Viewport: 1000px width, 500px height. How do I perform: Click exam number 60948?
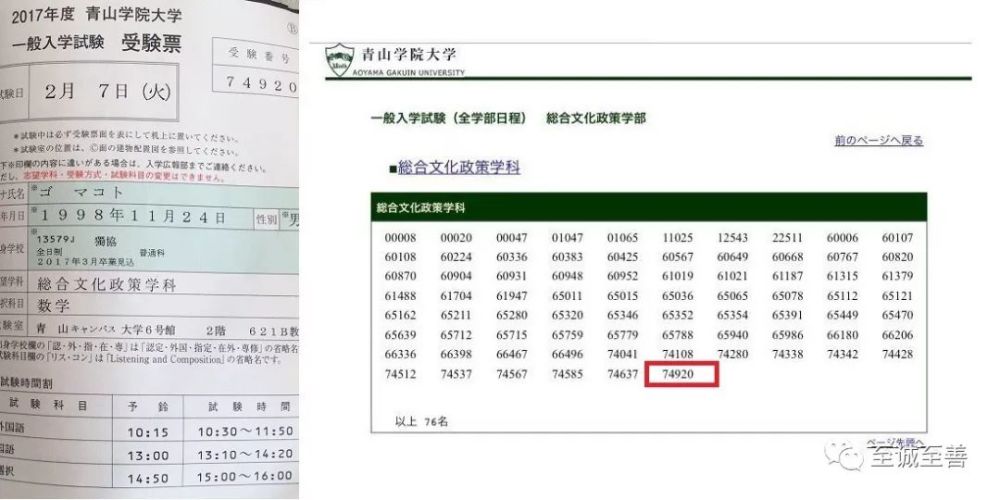(x=567, y=276)
